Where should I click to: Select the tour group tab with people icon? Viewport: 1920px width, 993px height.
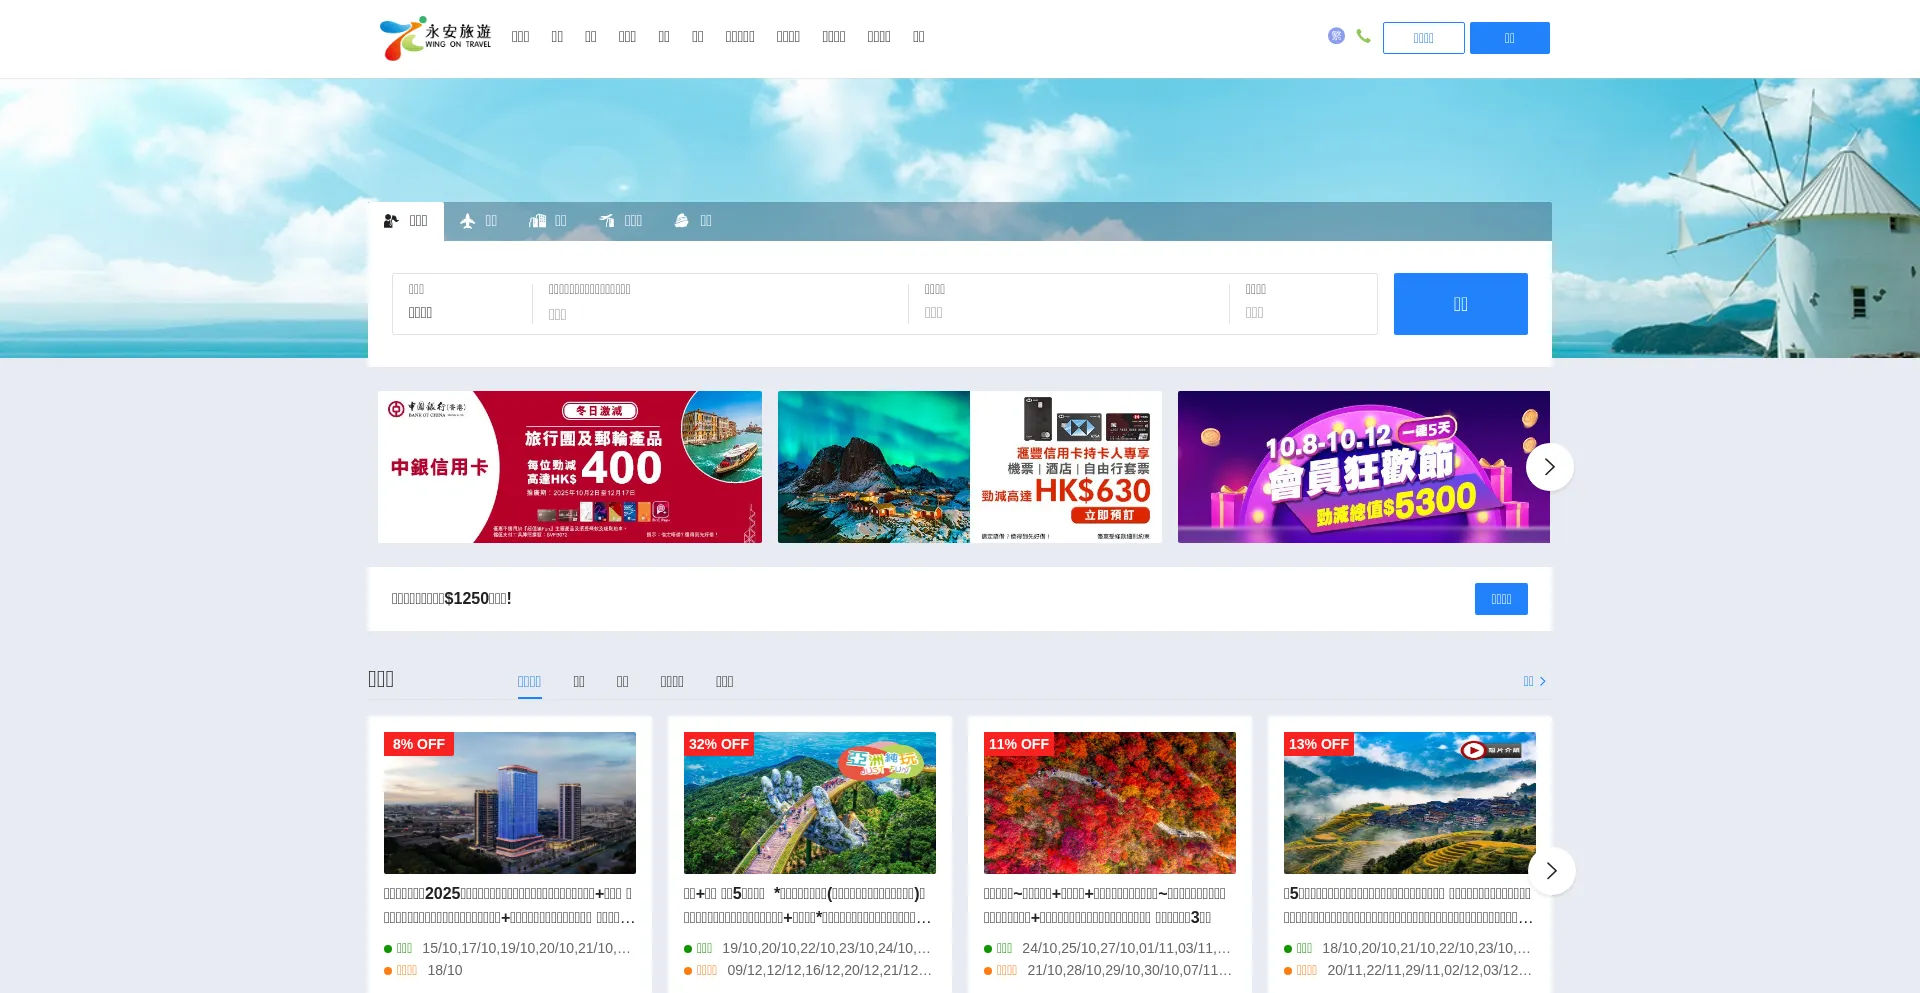[x=406, y=221]
